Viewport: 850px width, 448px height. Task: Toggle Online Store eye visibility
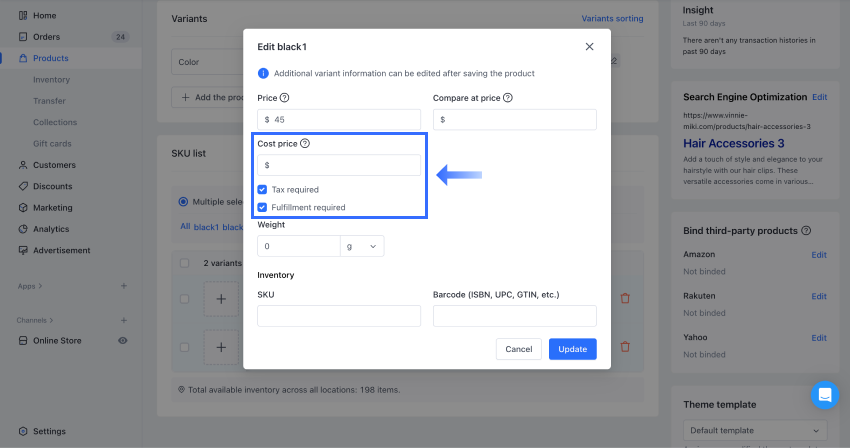point(123,341)
